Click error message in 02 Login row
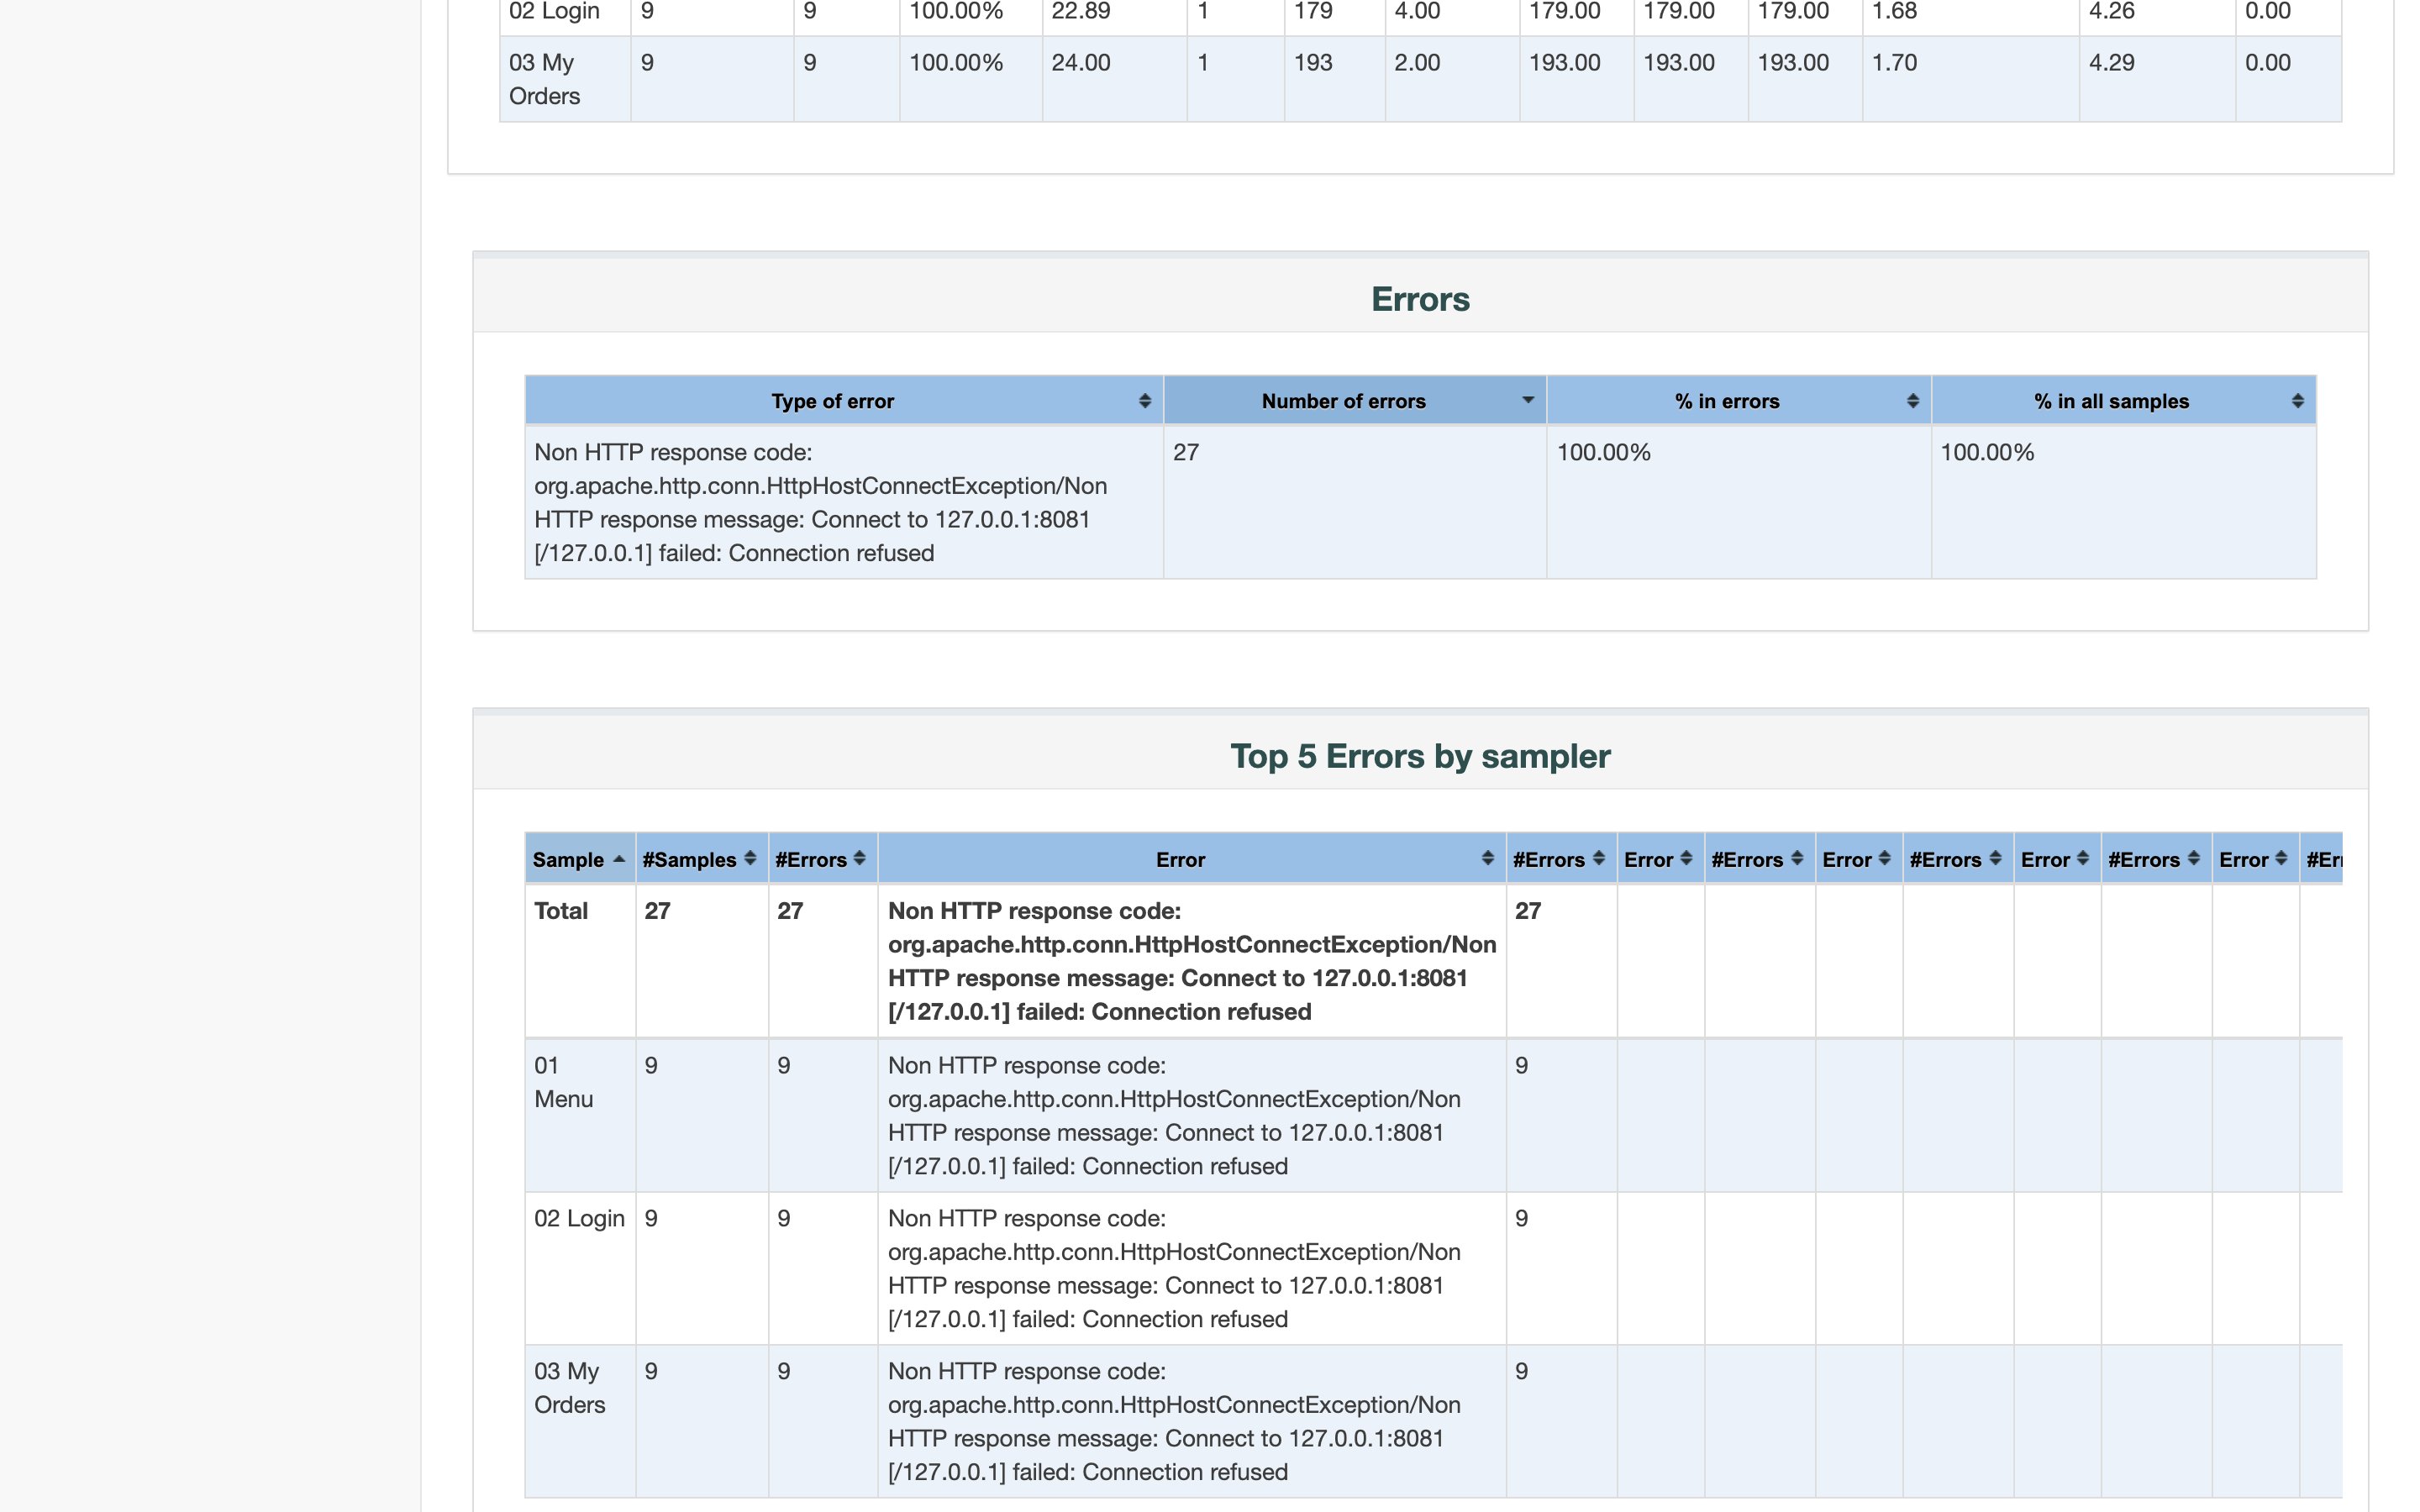This screenshot has width=2420, height=1512. coord(1174,1268)
